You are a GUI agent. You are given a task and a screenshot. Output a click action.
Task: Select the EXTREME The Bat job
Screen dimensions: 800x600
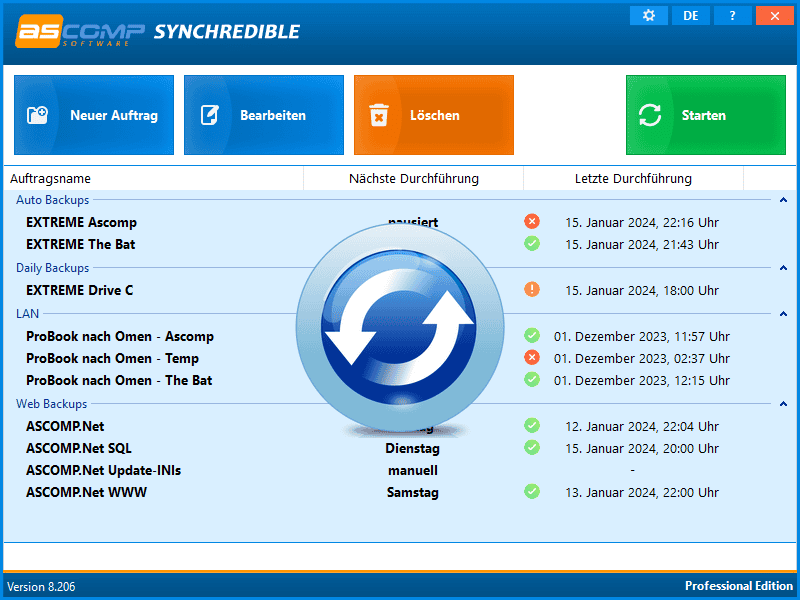point(81,244)
